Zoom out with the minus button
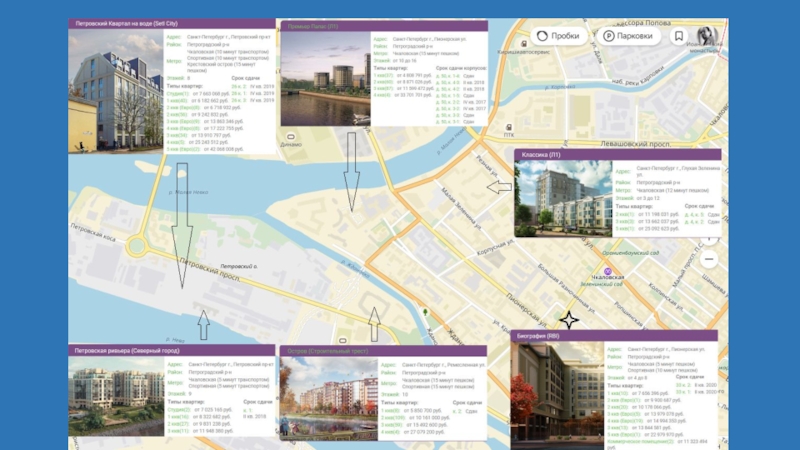This screenshot has width=800, height=450. pos(709,259)
